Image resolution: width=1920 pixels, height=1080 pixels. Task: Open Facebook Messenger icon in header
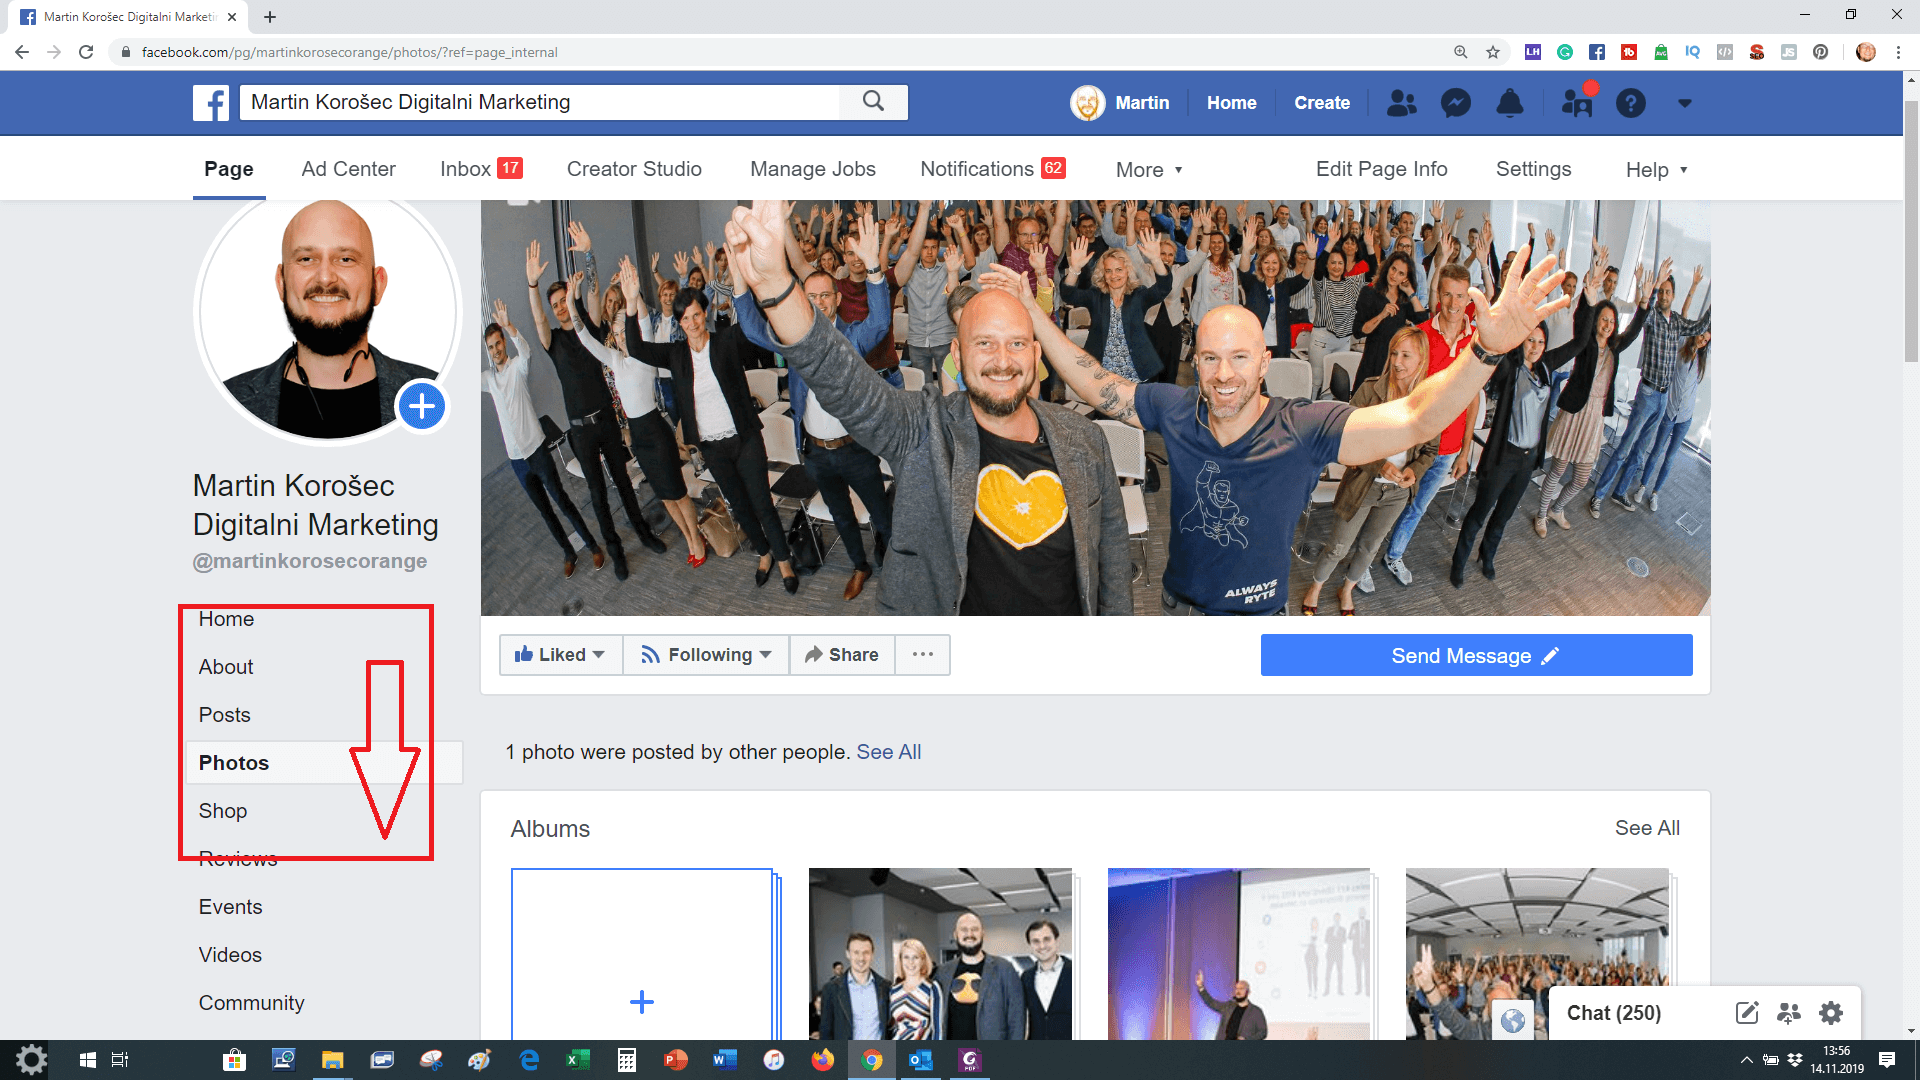click(1455, 103)
